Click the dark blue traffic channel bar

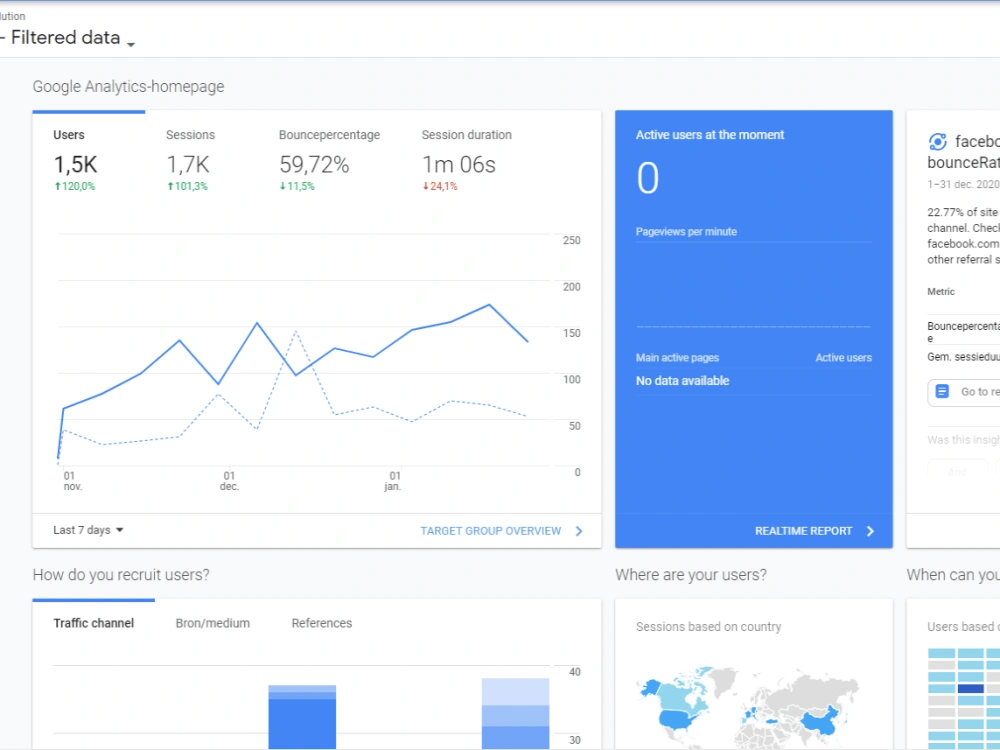(x=302, y=724)
